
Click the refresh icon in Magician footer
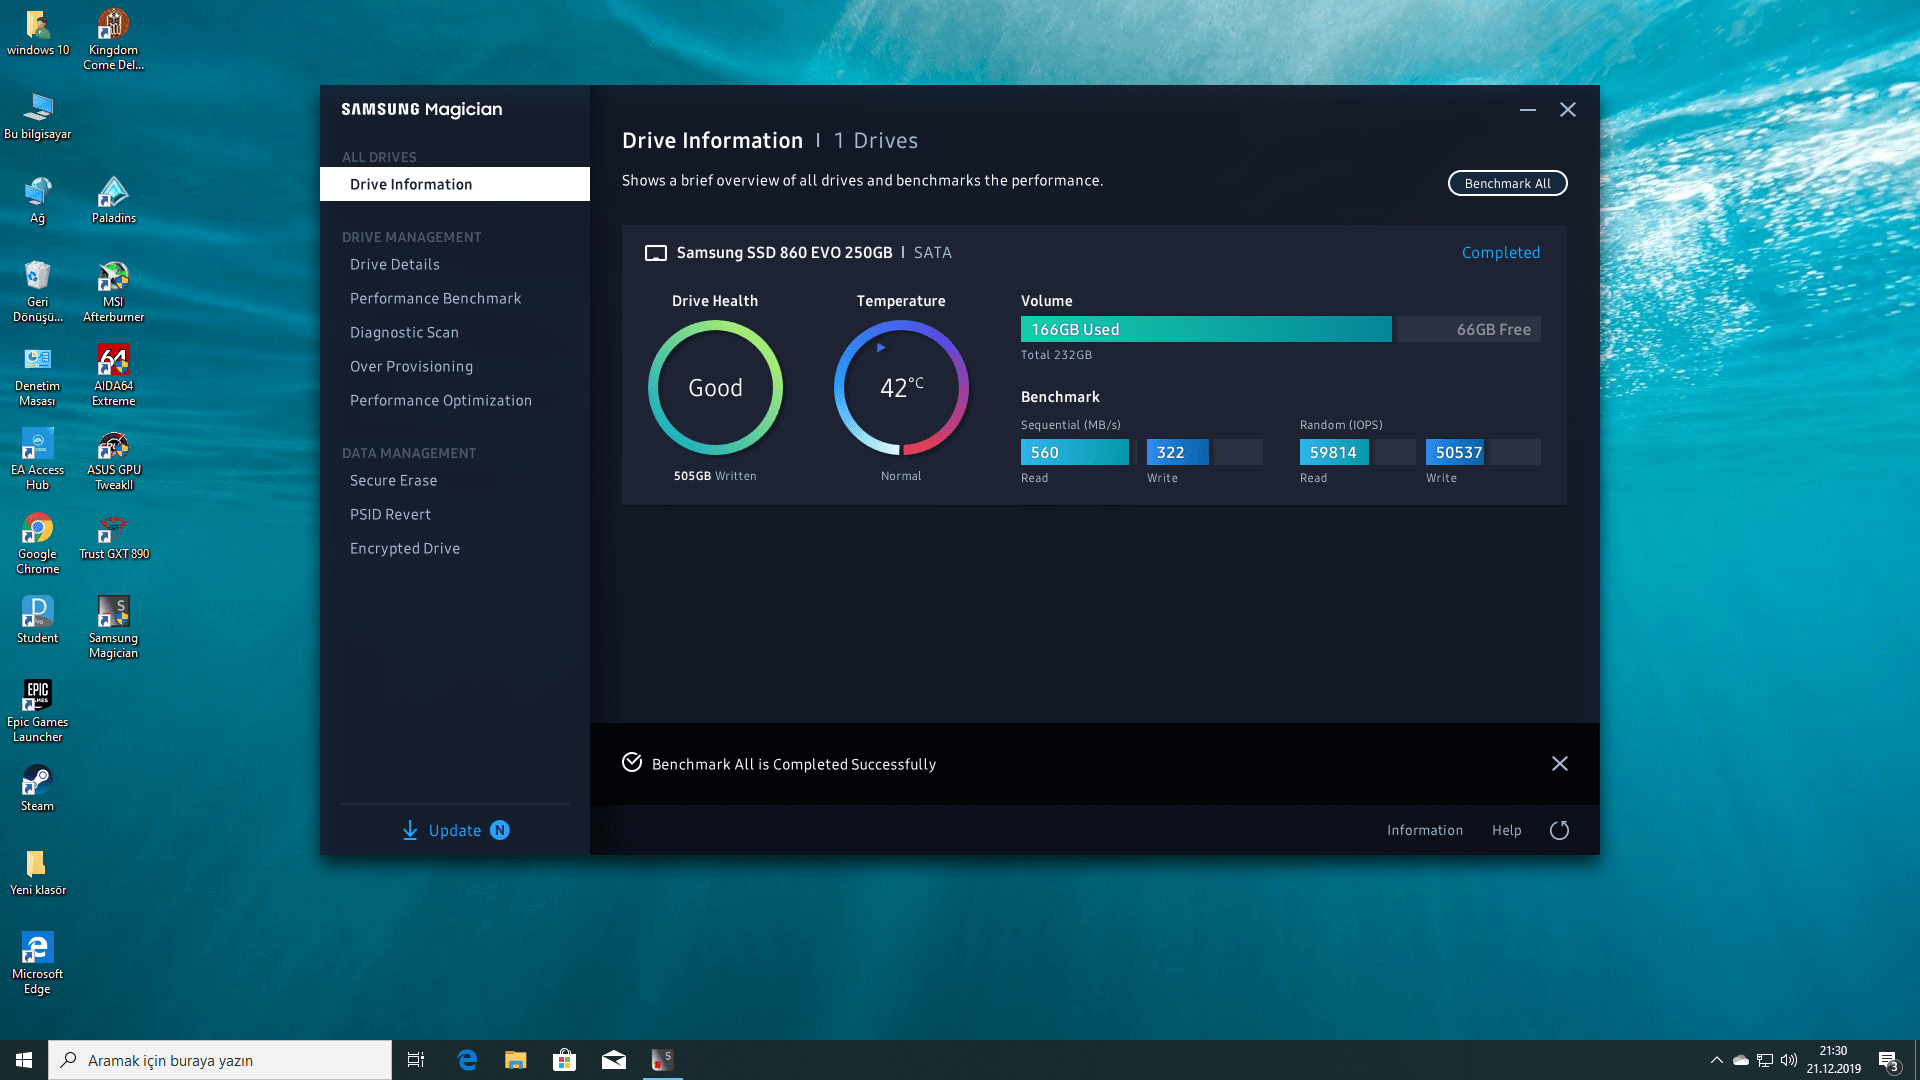1559,830
